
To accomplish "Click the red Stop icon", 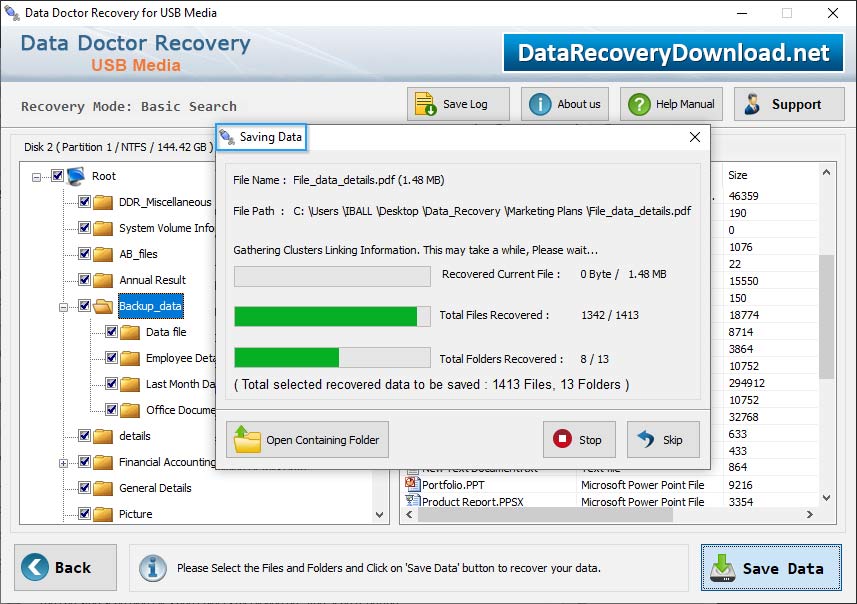I will pos(562,439).
